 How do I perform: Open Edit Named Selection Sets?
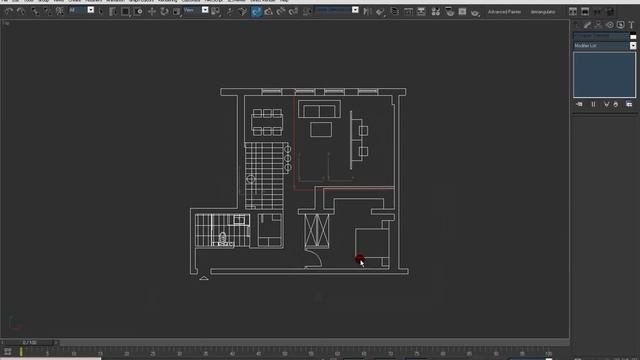(307, 12)
